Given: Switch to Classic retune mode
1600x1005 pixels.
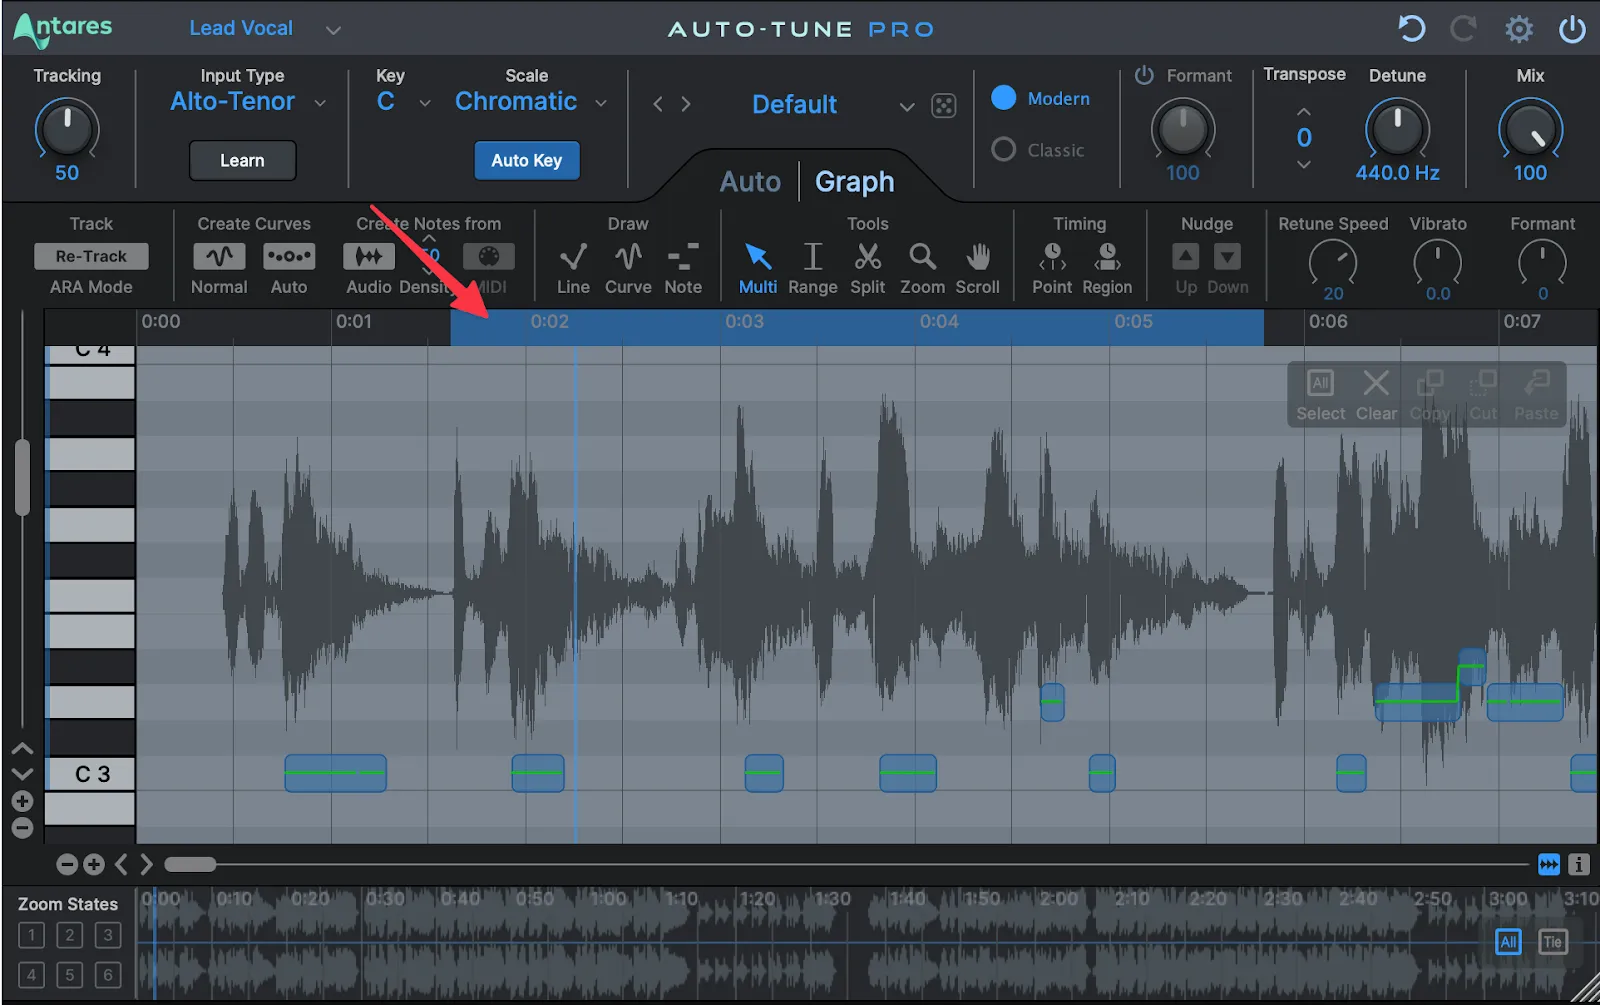Looking at the screenshot, I should tap(1002, 150).
